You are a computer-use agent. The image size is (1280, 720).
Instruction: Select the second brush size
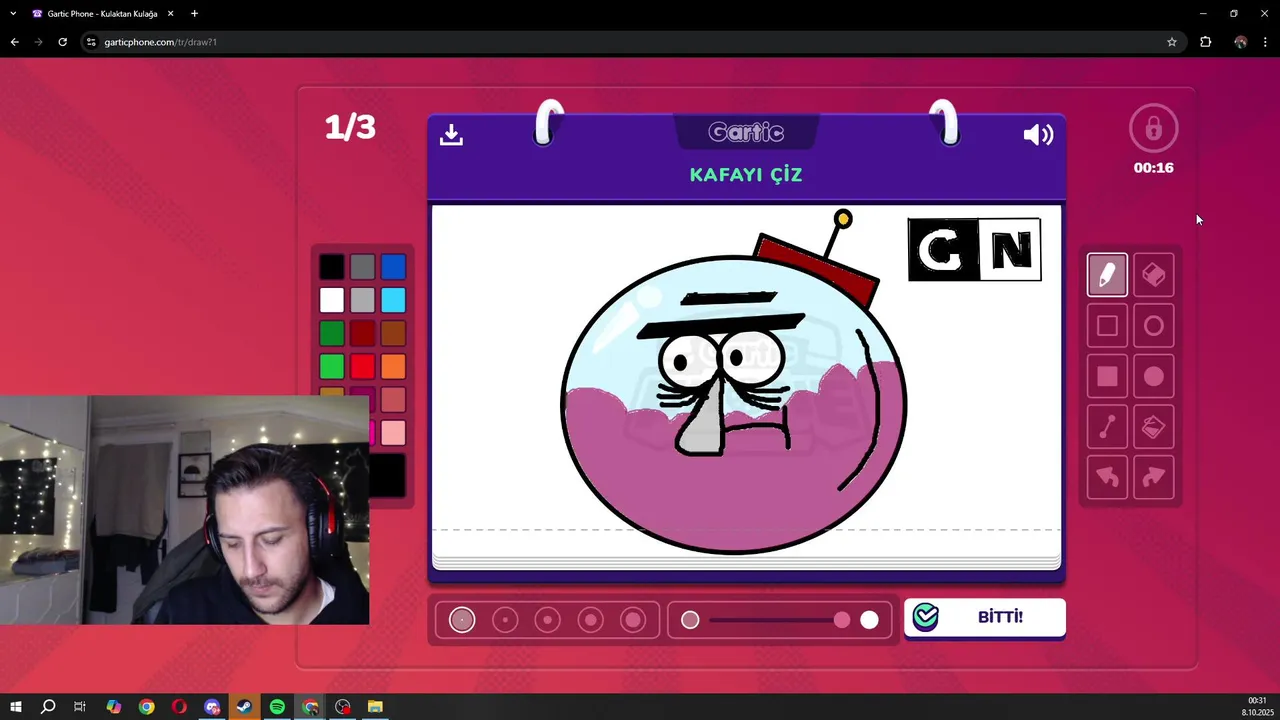[x=505, y=620]
